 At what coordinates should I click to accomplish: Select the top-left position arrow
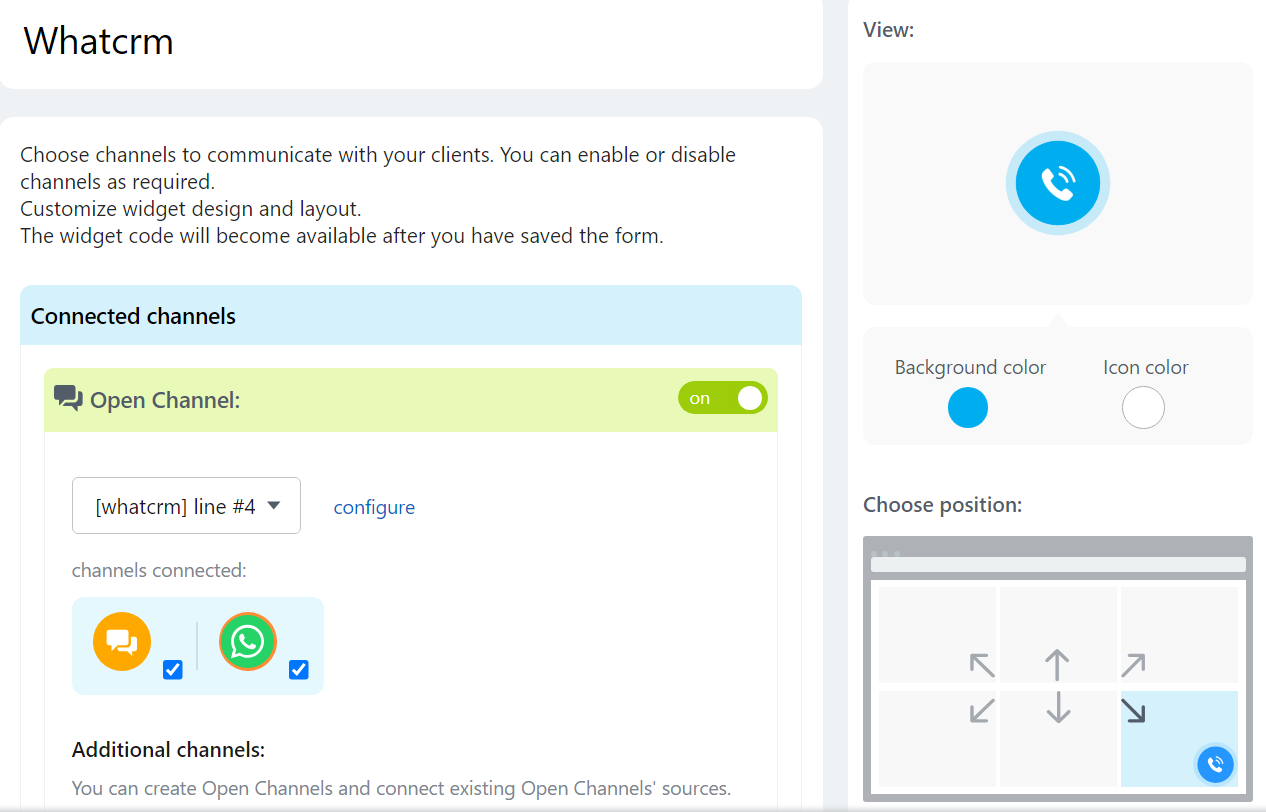pyautogui.click(x=983, y=665)
